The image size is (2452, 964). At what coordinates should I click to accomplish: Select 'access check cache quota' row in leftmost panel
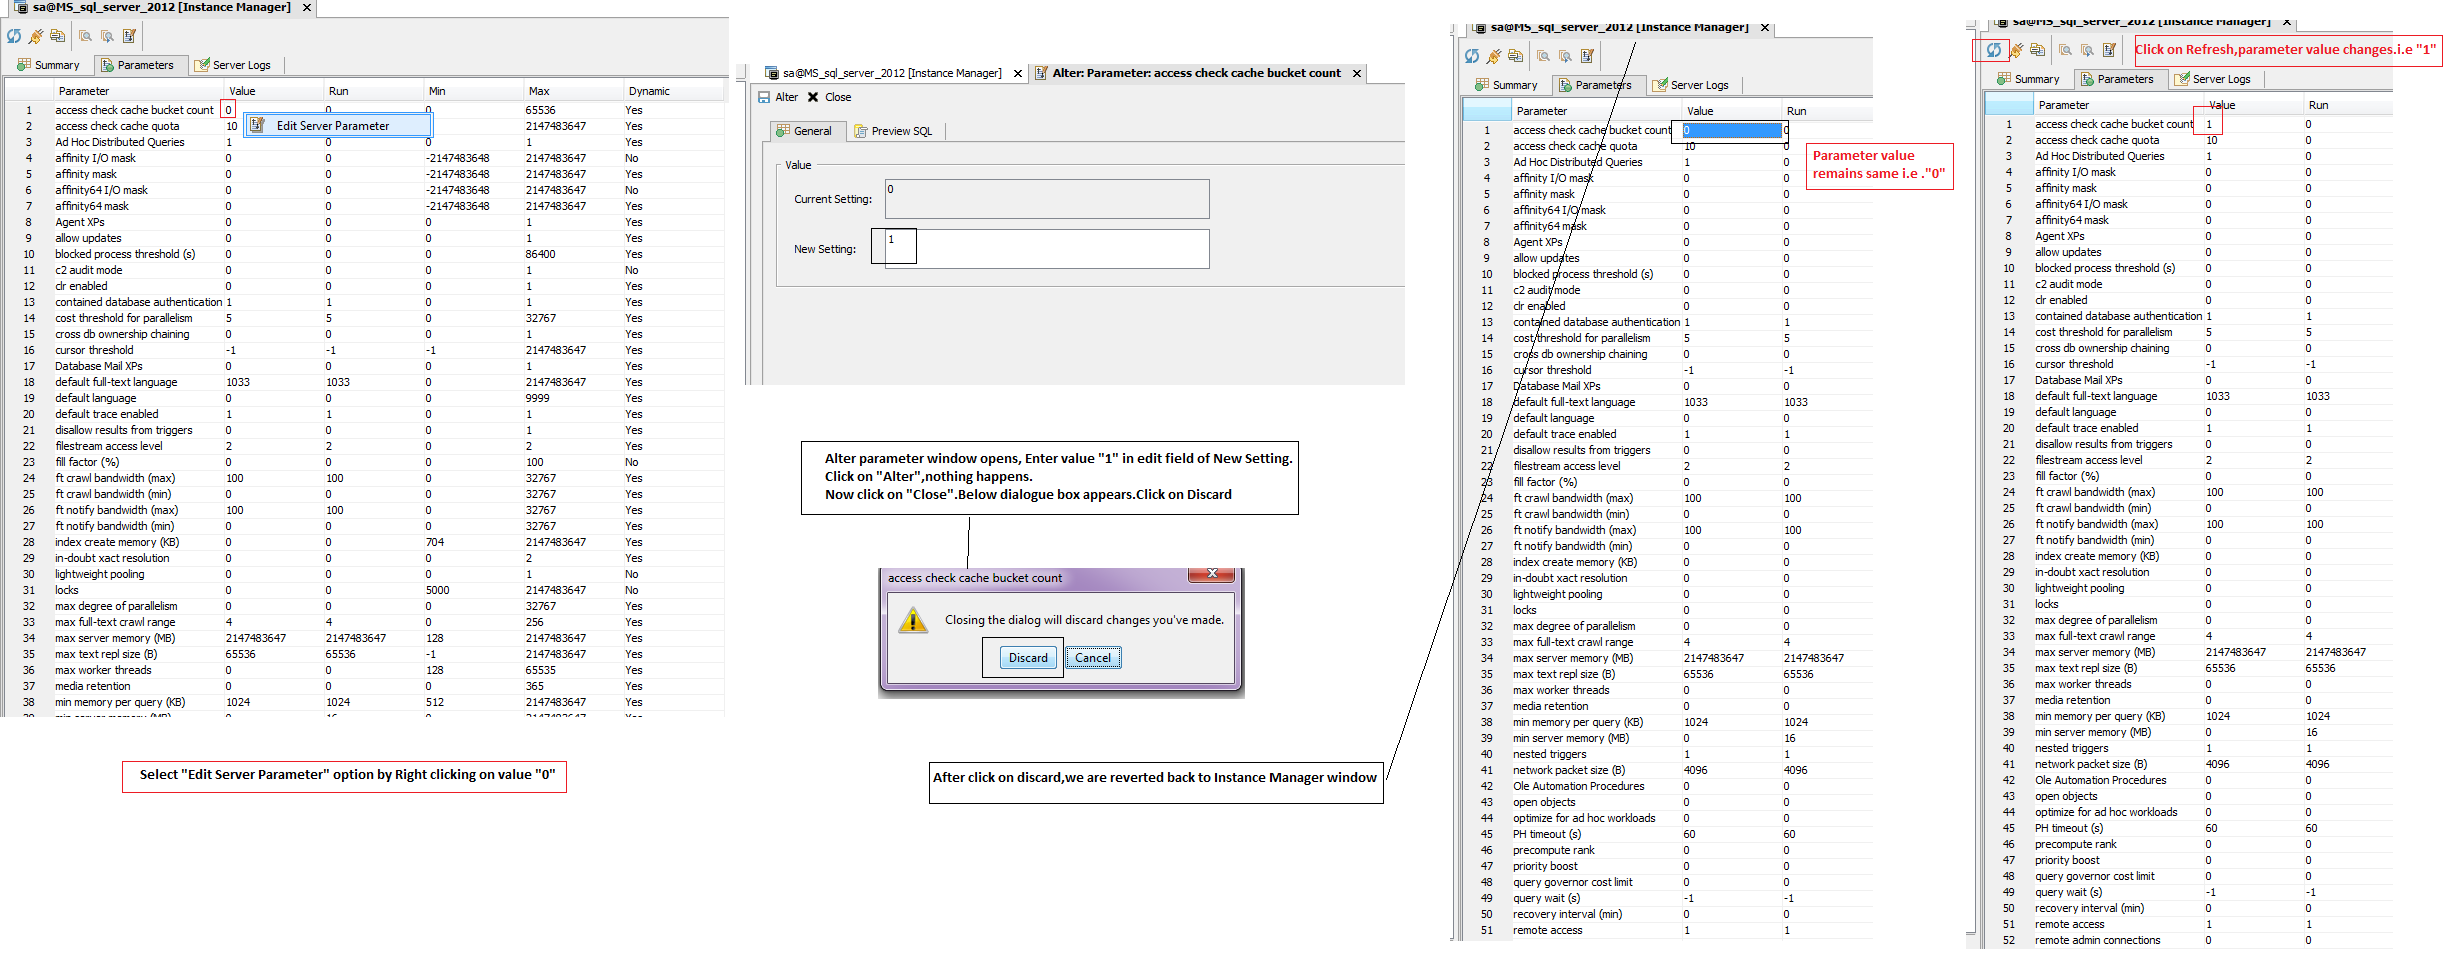[x=365, y=126]
